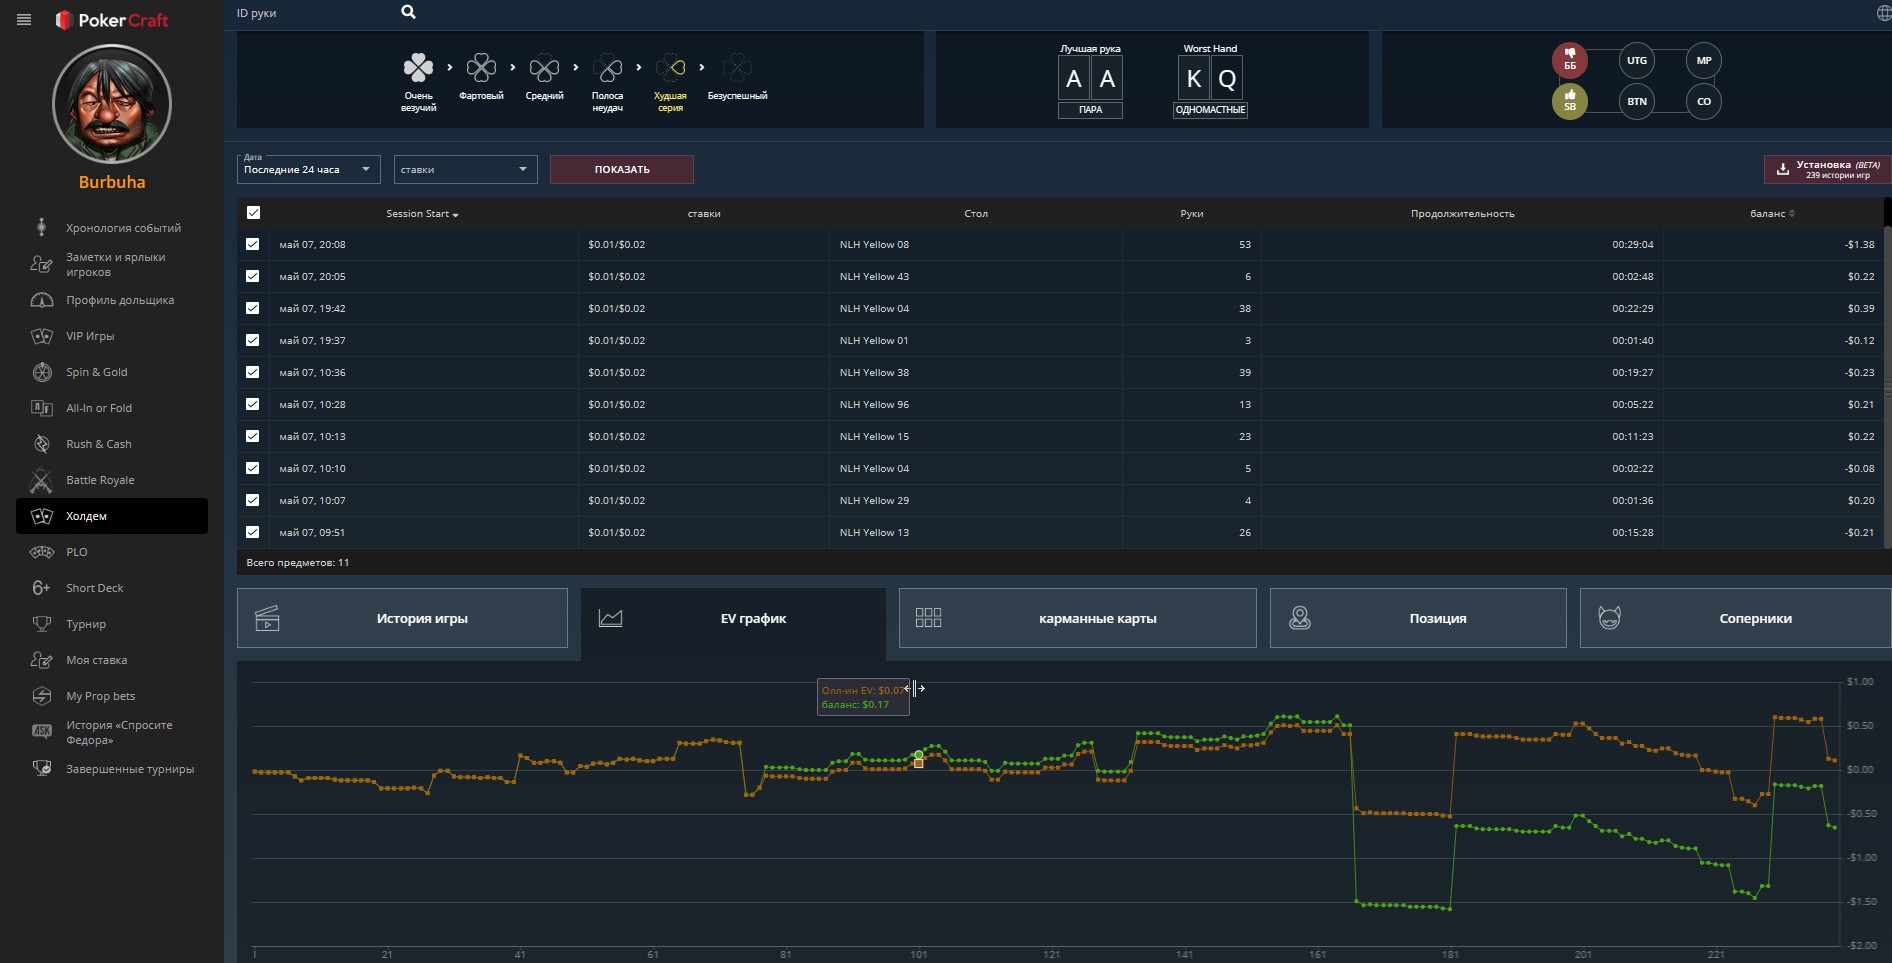Image resolution: width=1892 pixels, height=963 pixels.
Task: Select the 'Средний' clover icon
Action: tap(544, 68)
